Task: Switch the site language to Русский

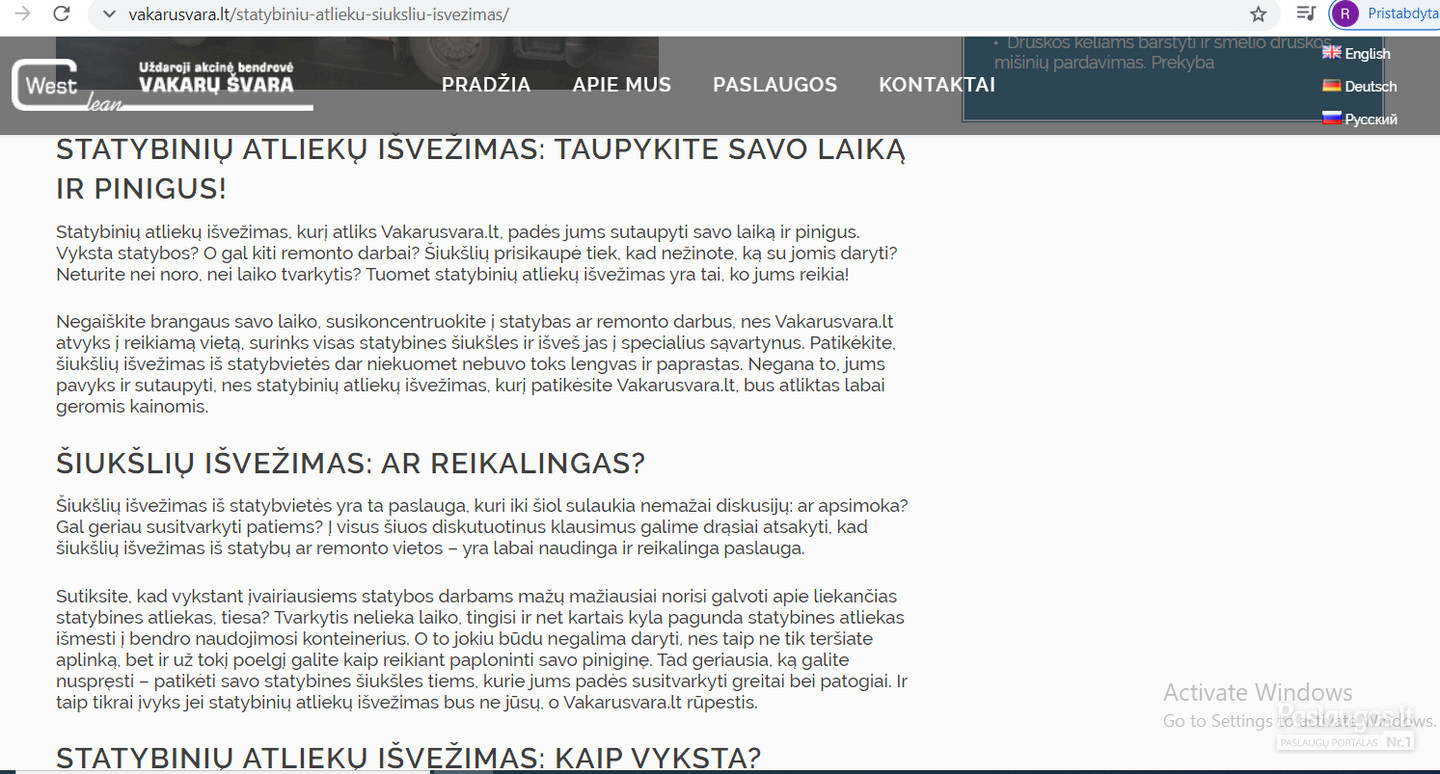Action: [1360, 119]
